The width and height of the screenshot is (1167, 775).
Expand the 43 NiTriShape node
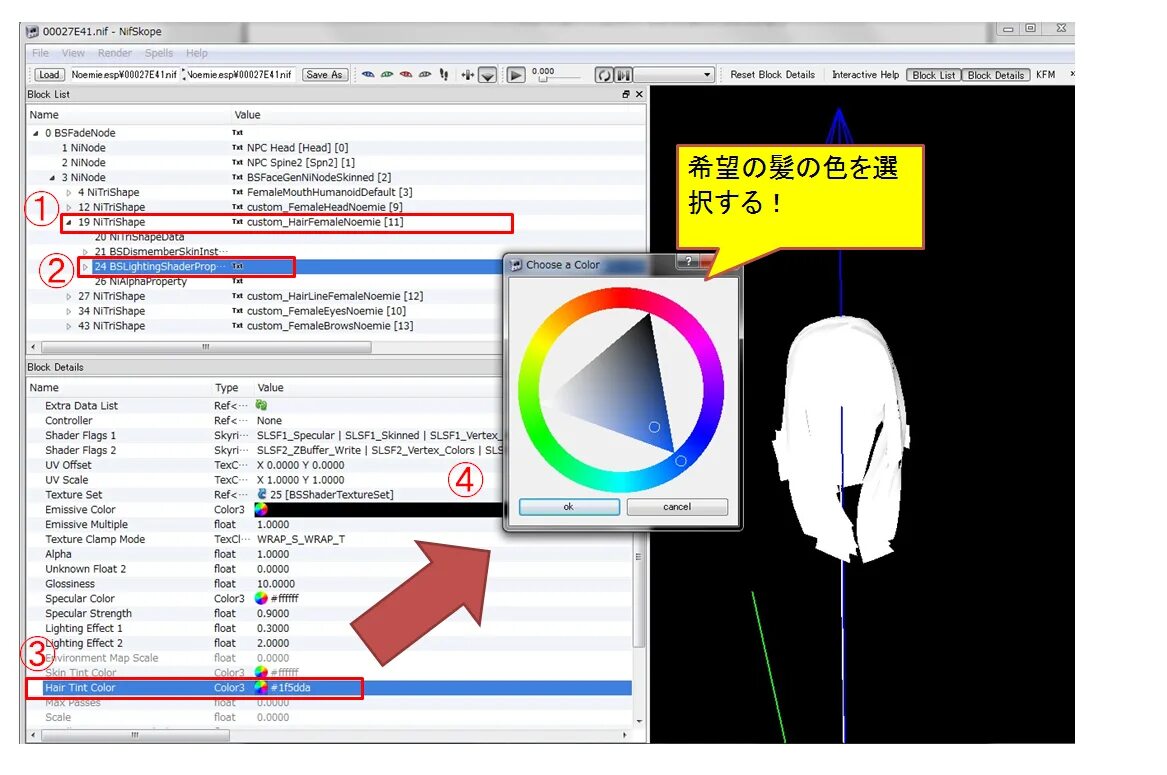tap(68, 326)
